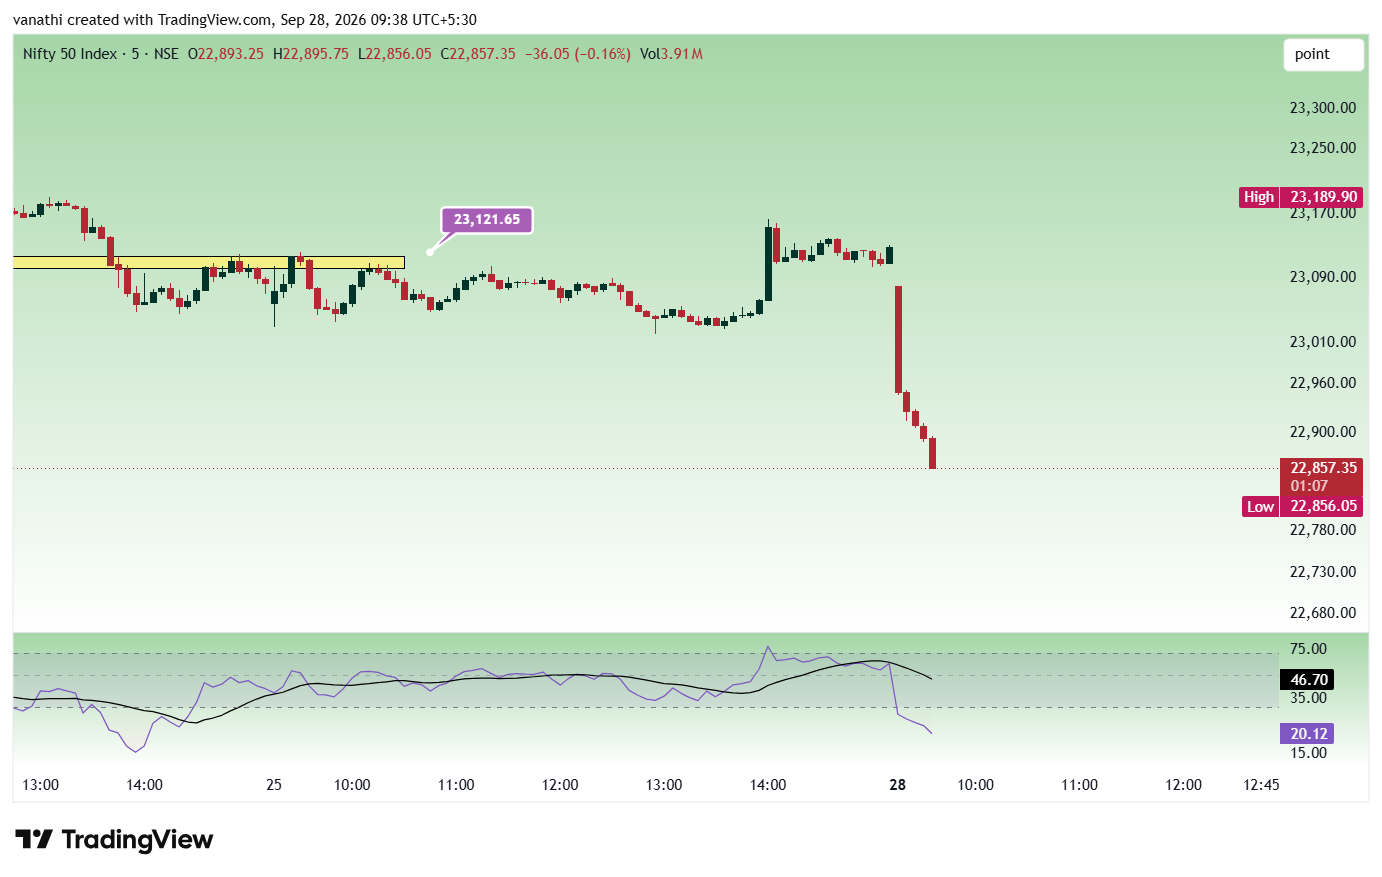The image size is (1382, 877).
Task: Click the 14:00 time label near date 25
Action: (x=145, y=785)
